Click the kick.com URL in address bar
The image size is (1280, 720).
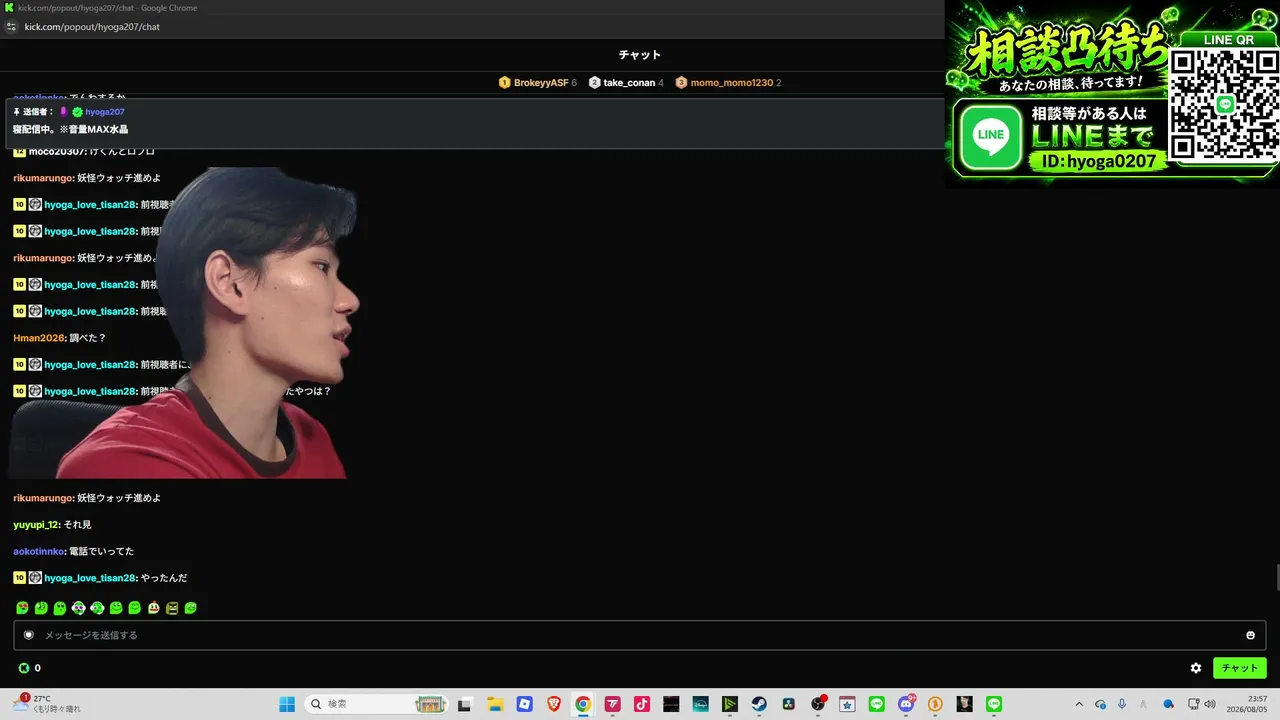click(92, 27)
